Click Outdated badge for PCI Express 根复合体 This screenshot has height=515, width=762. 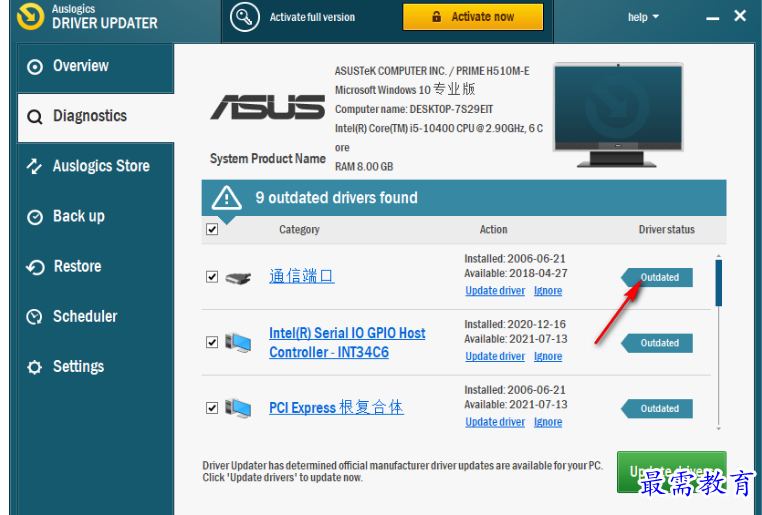tap(657, 409)
